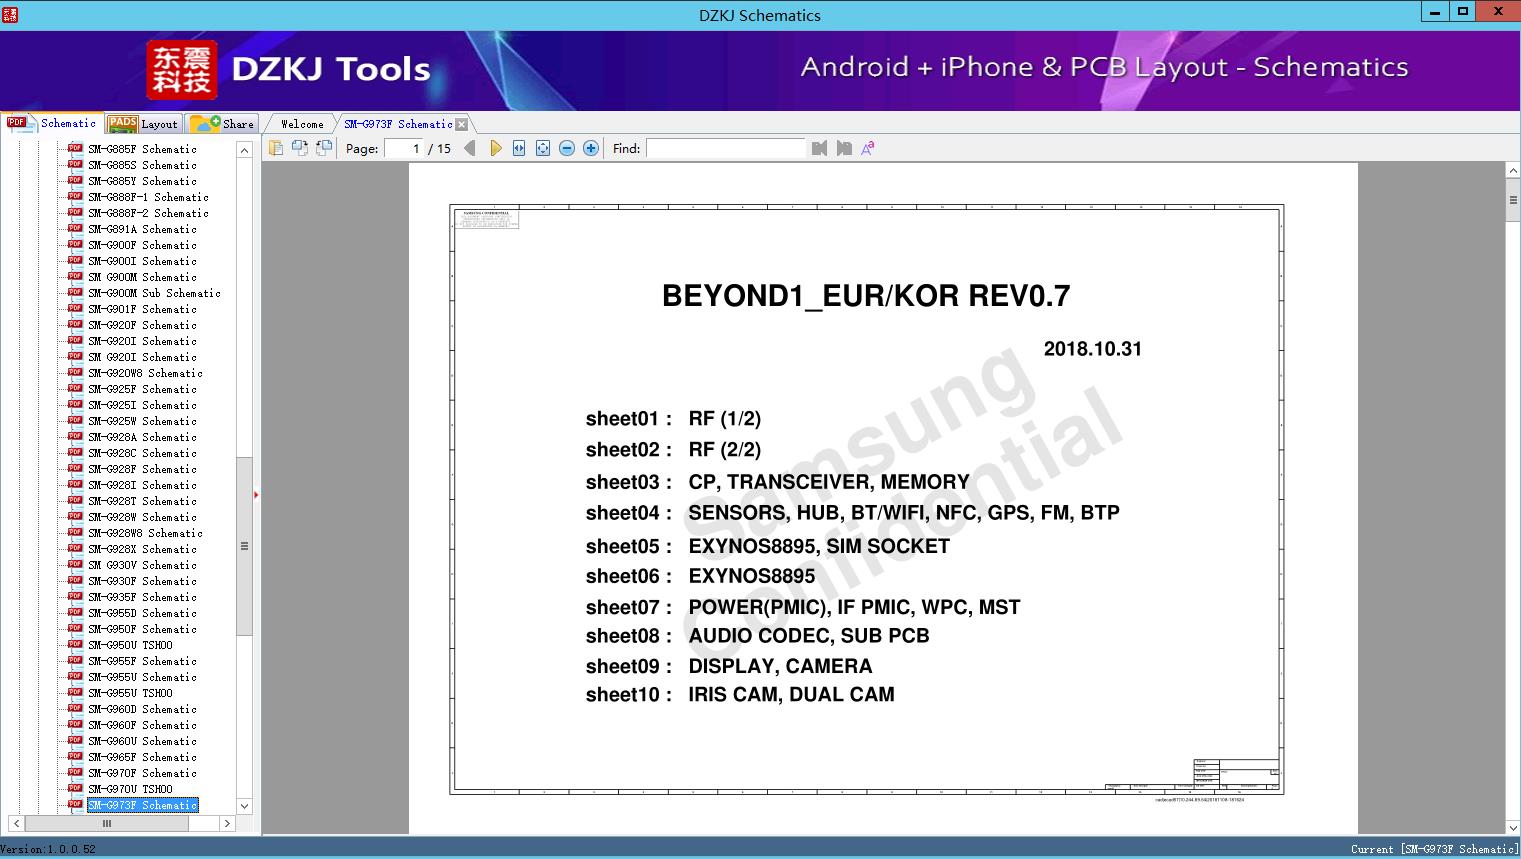
Task: Click the DZKJ logo in the banner
Action: tap(182, 69)
